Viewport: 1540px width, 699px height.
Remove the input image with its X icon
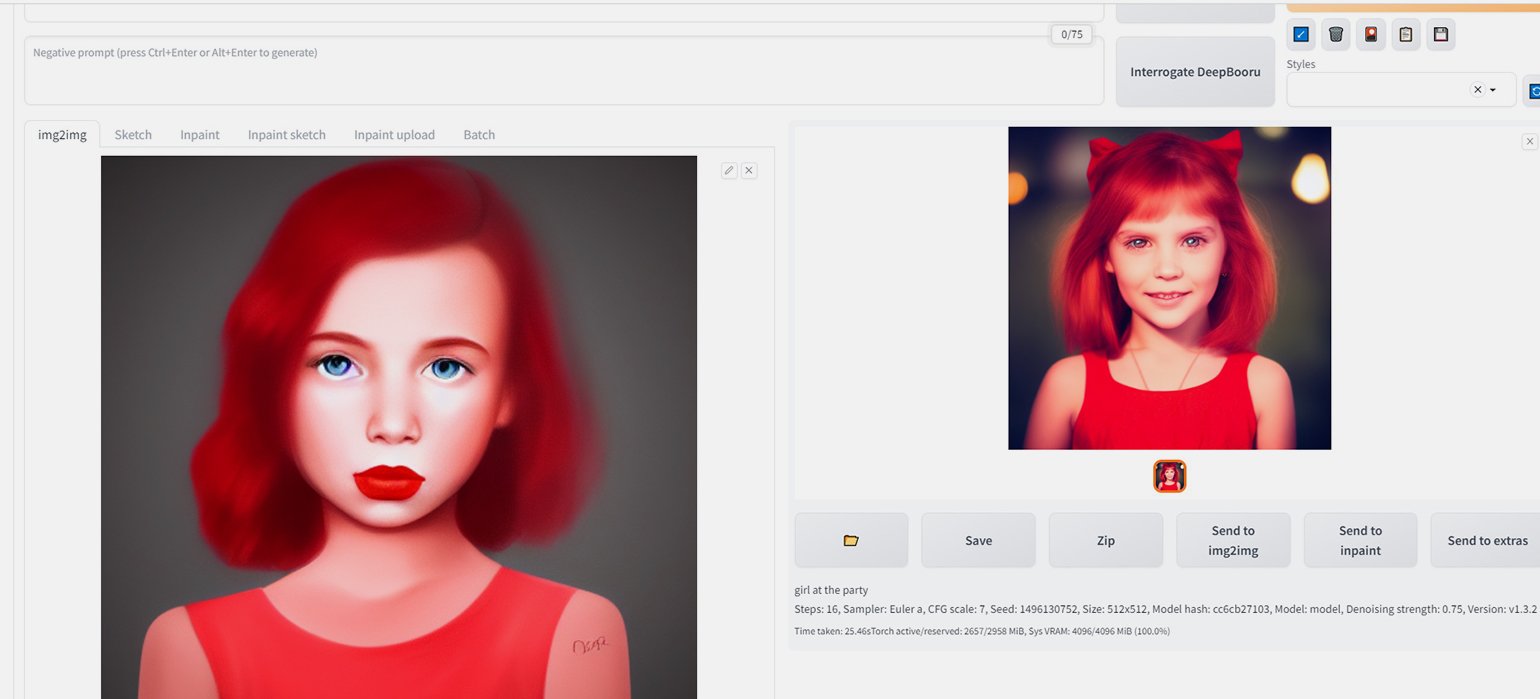749,171
